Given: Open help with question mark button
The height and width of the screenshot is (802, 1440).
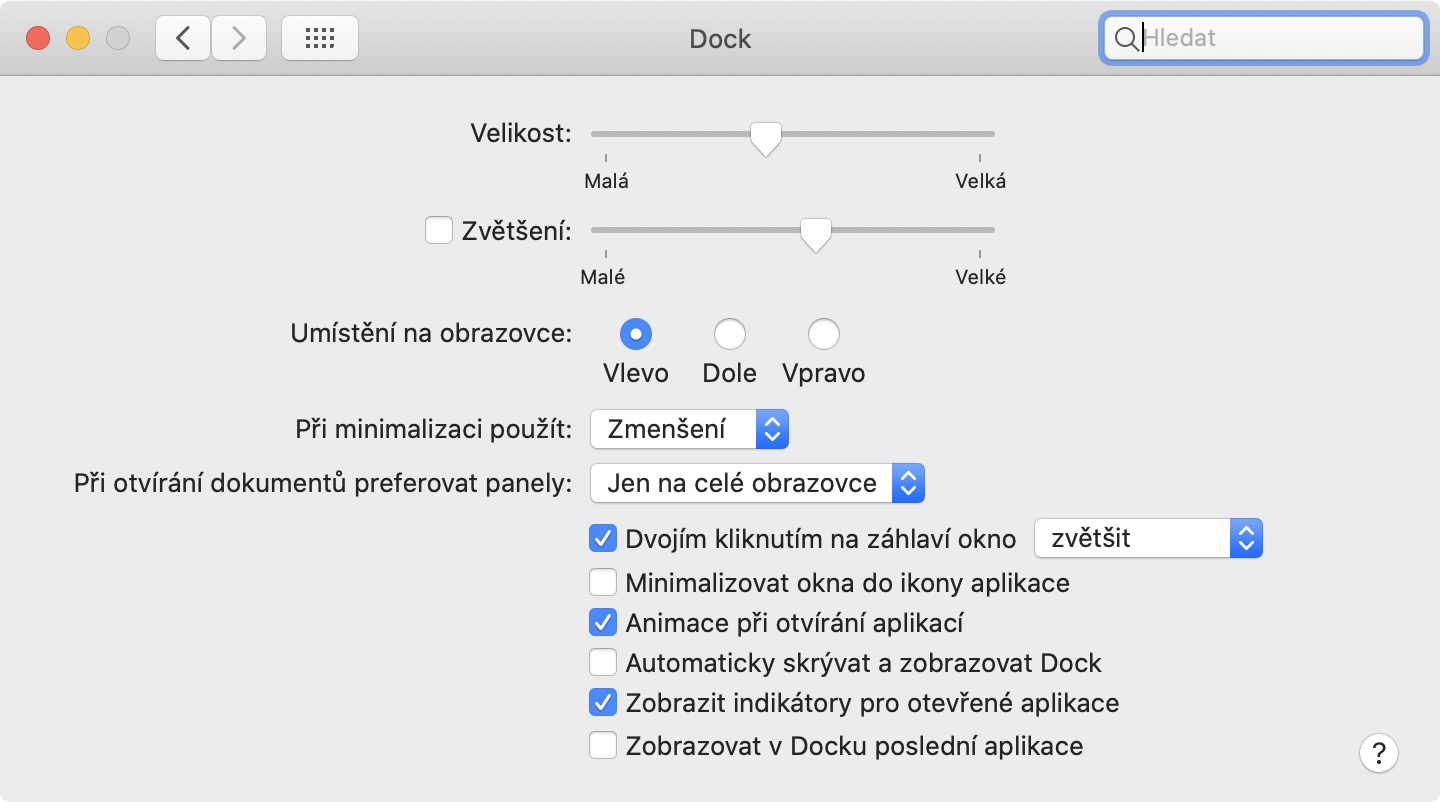Looking at the screenshot, I should coord(1379,753).
